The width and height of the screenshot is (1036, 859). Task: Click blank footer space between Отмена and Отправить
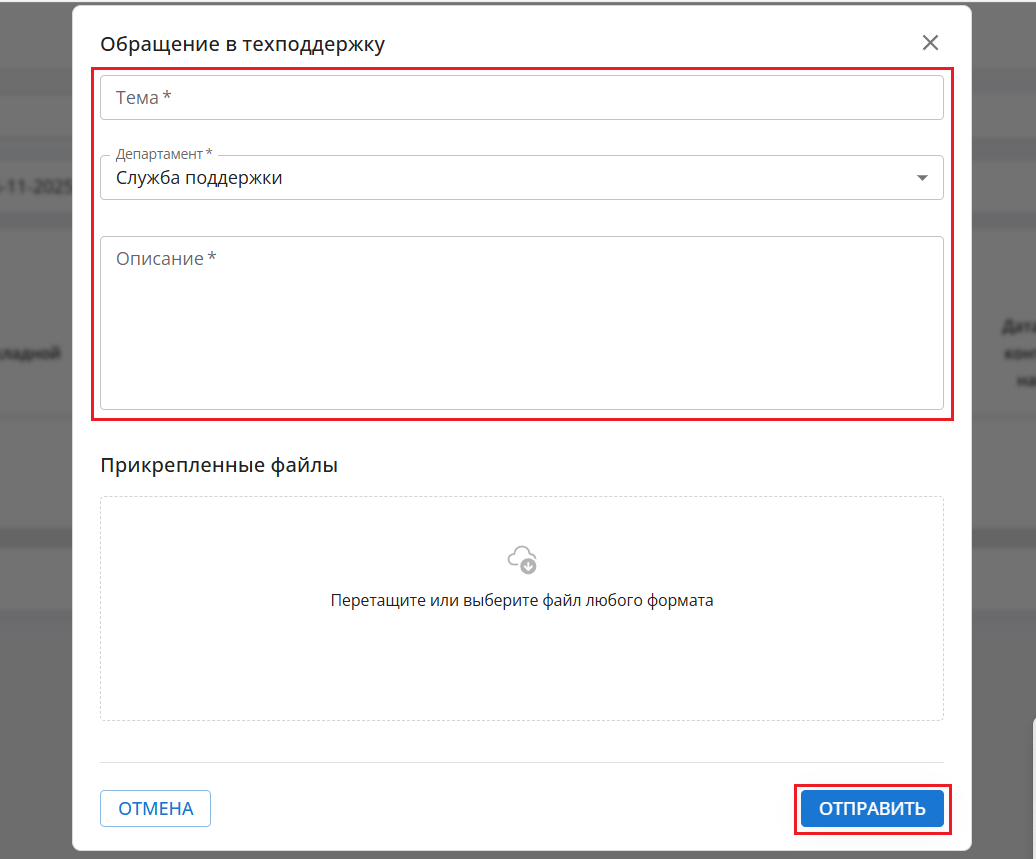pyautogui.click(x=500, y=808)
